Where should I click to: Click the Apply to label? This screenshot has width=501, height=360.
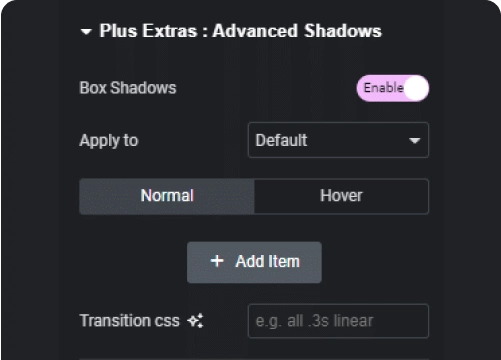pos(109,141)
